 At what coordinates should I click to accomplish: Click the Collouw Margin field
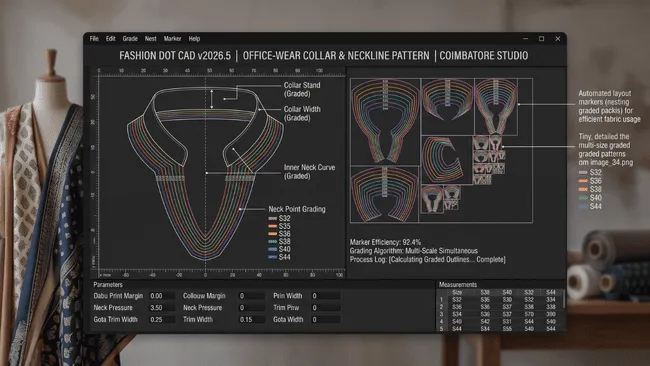tap(251, 296)
